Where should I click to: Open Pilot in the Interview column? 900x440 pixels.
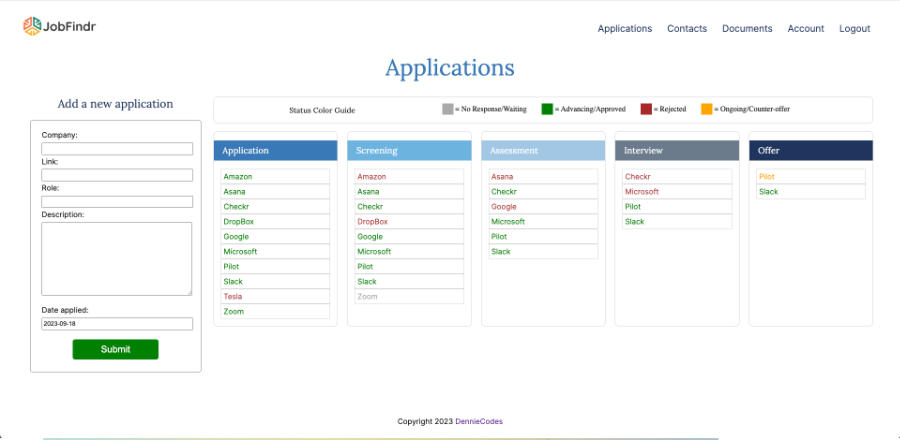click(677, 207)
